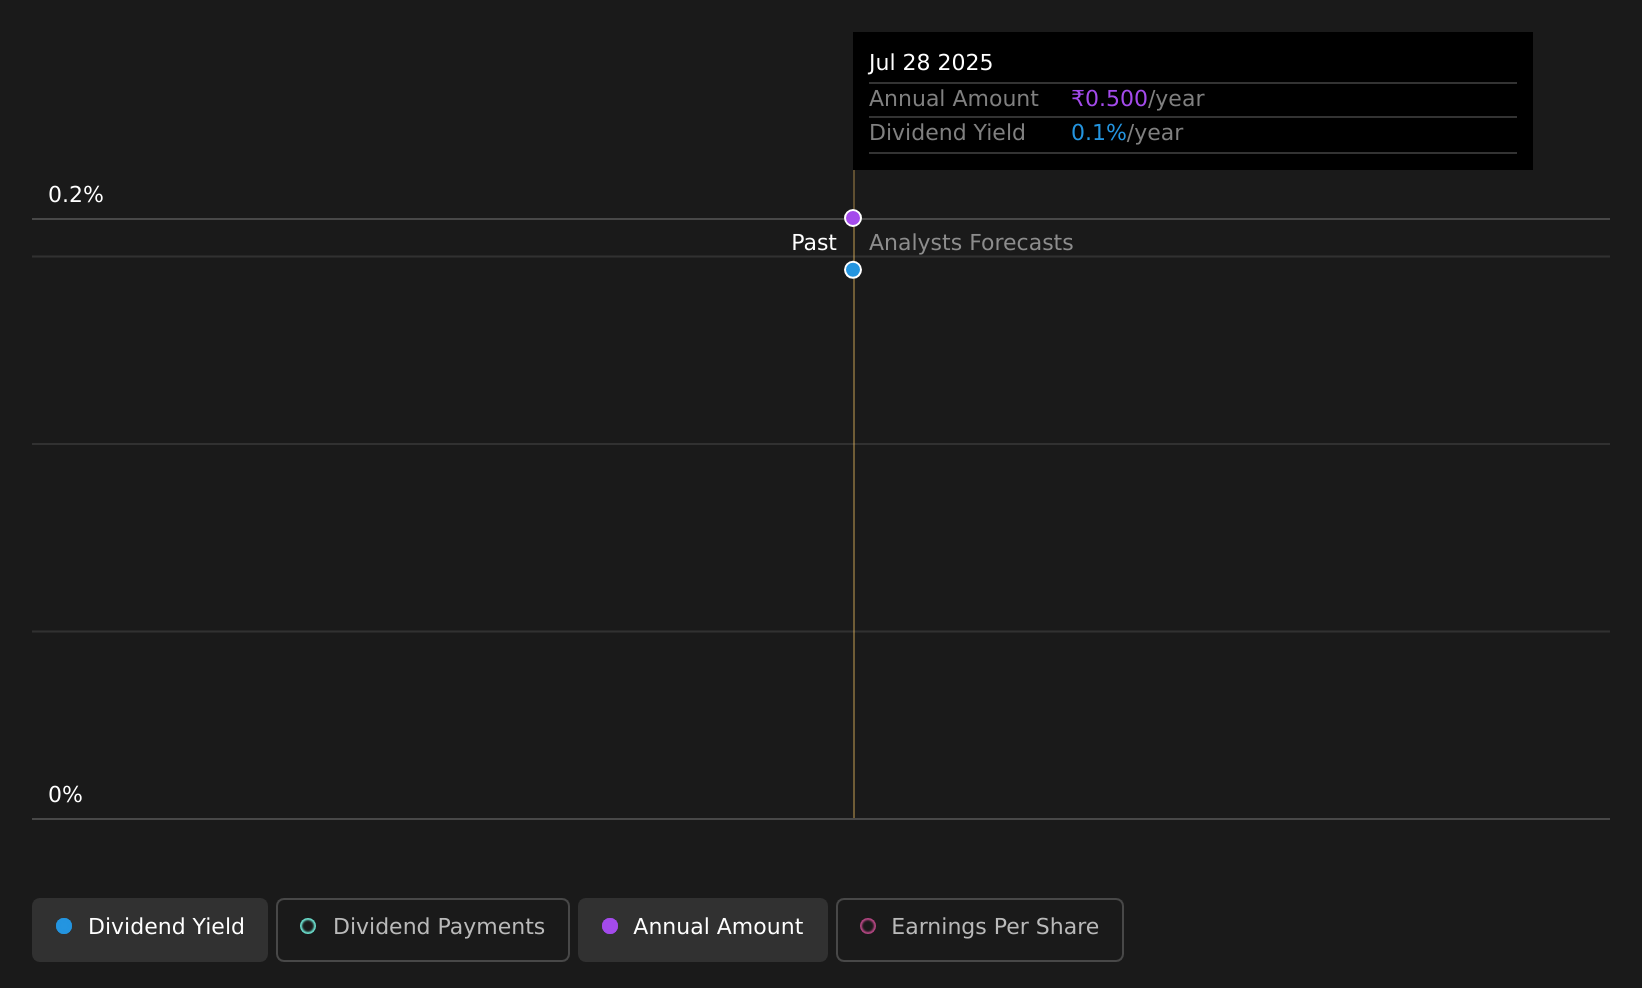Click the Analysts Forecasts label
This screenshot has width=1642, height=988.
(971, 243)
